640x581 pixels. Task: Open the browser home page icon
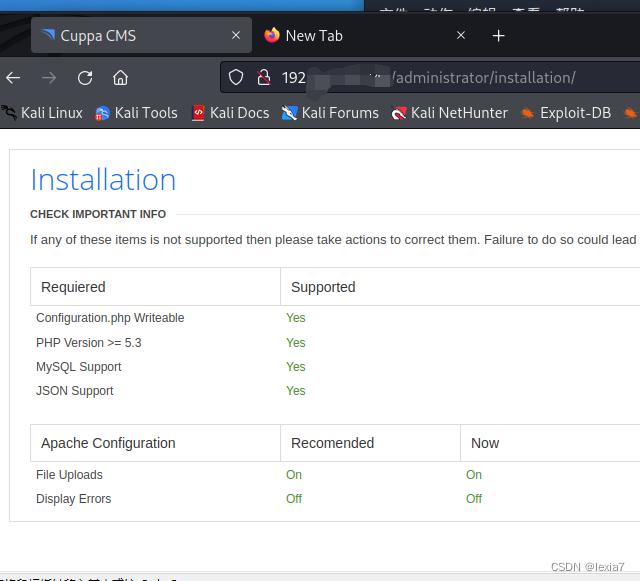[120, 78]
